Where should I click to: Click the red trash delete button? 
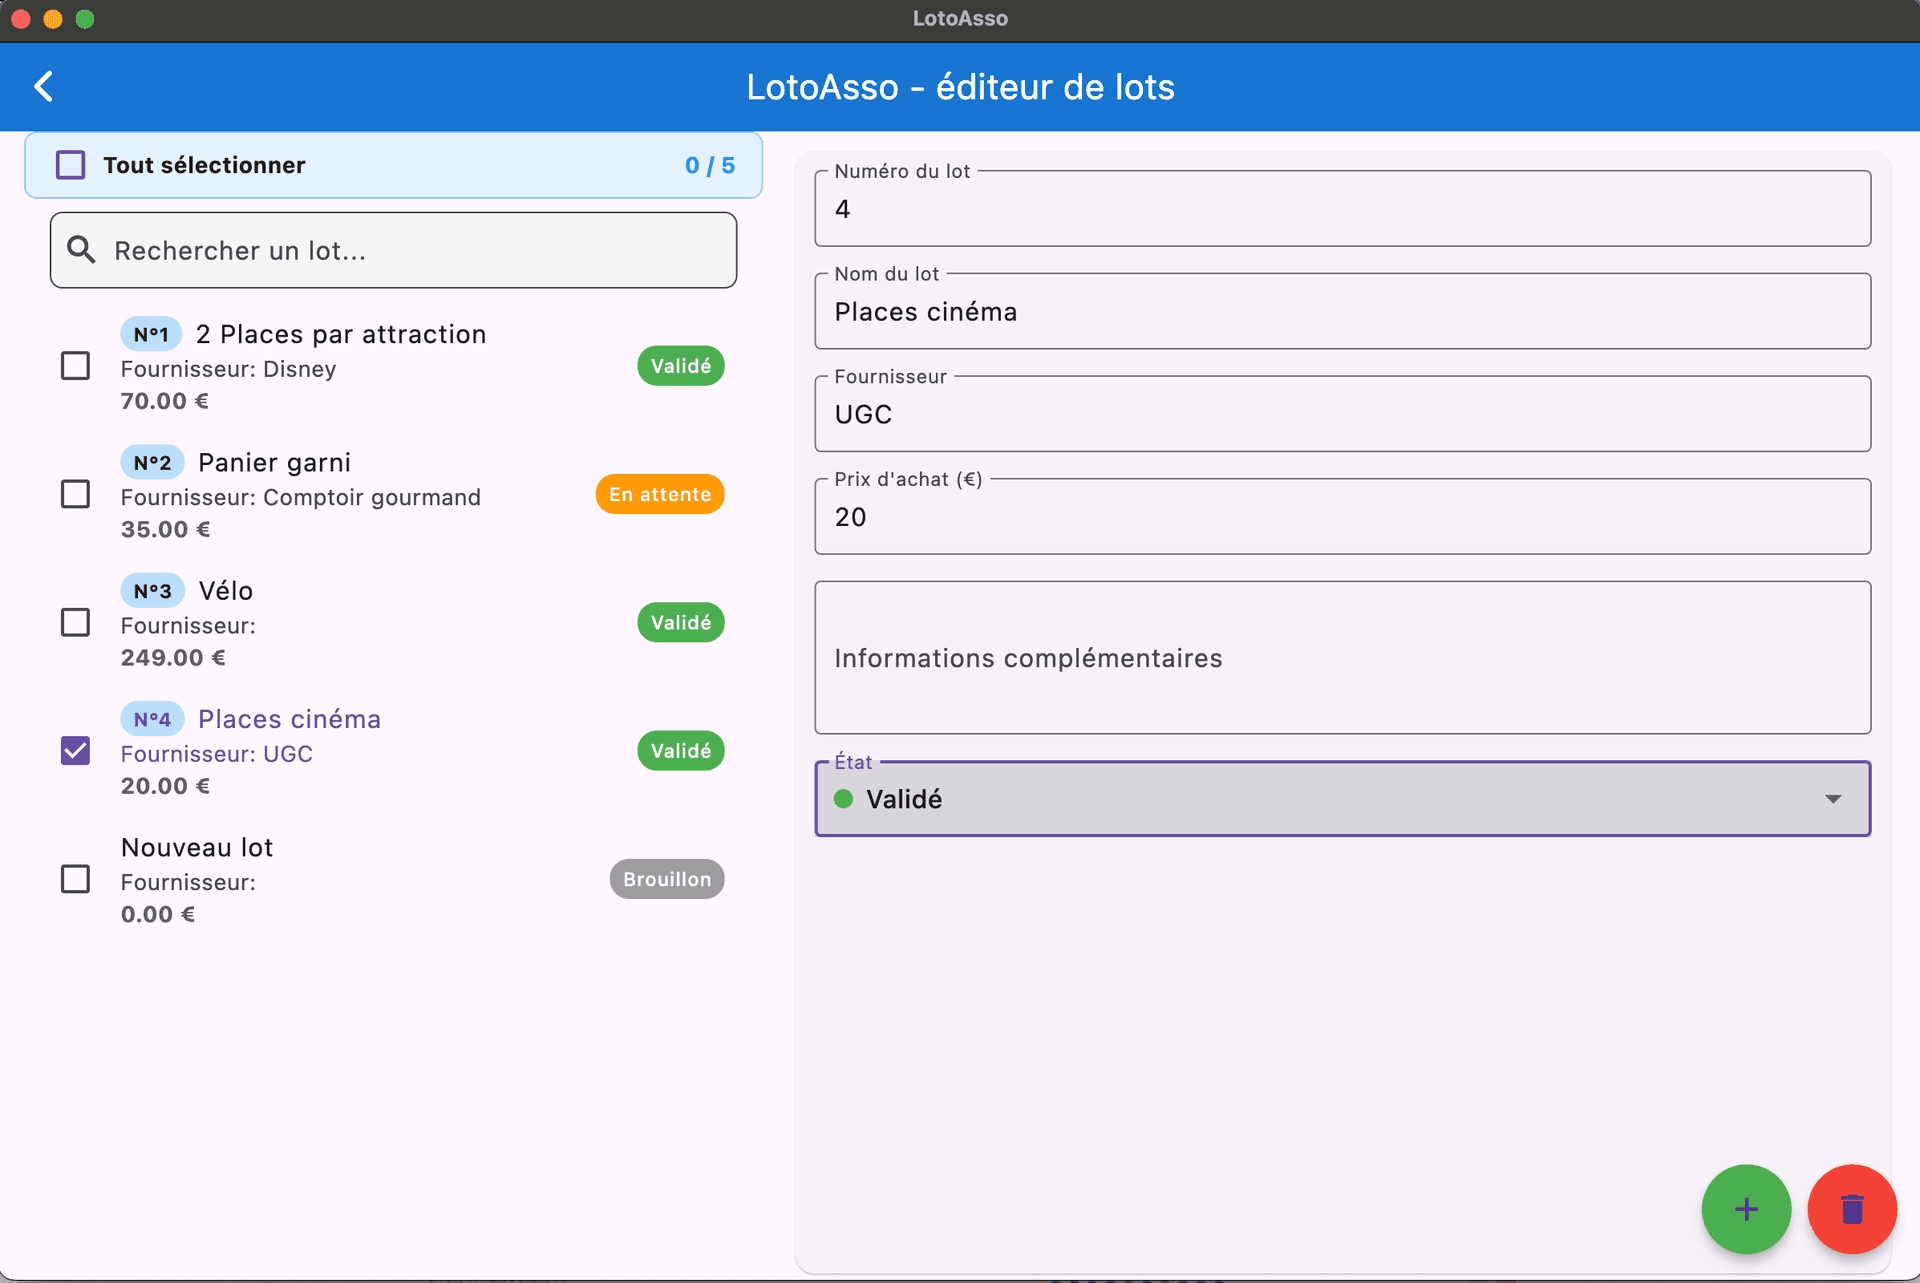click(1851, 1209)
